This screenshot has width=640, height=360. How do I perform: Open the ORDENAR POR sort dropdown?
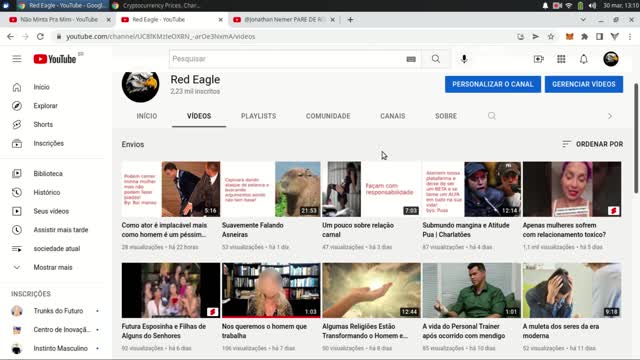(x=592, y=144)
